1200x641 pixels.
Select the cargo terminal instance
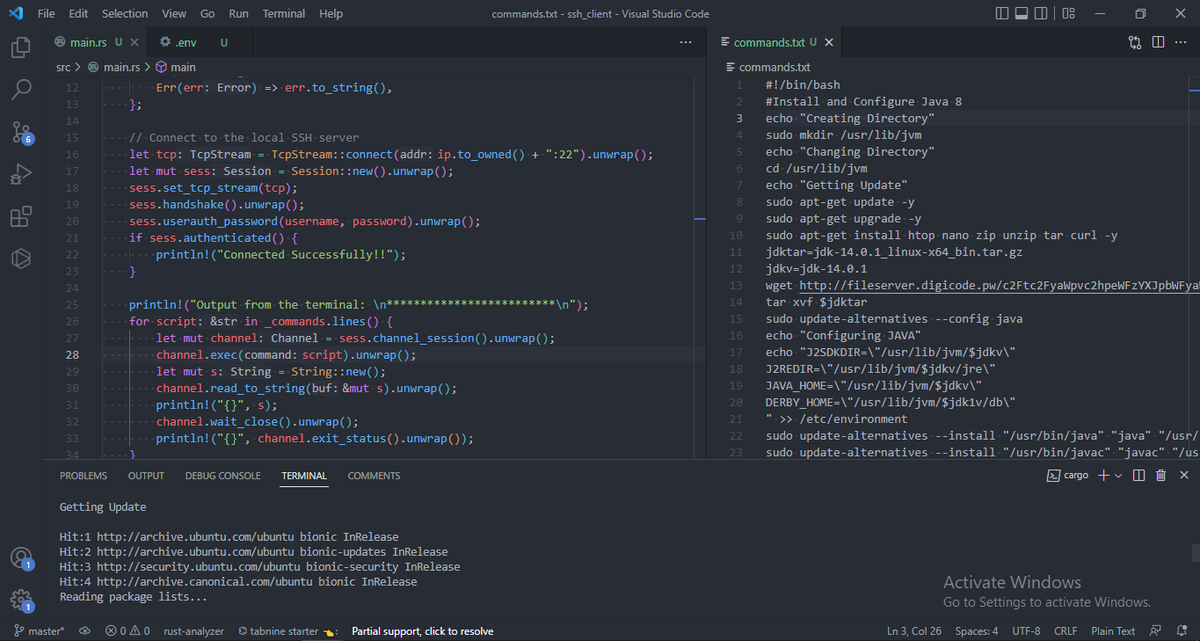pyautogui.click(x=1067, y=476)
